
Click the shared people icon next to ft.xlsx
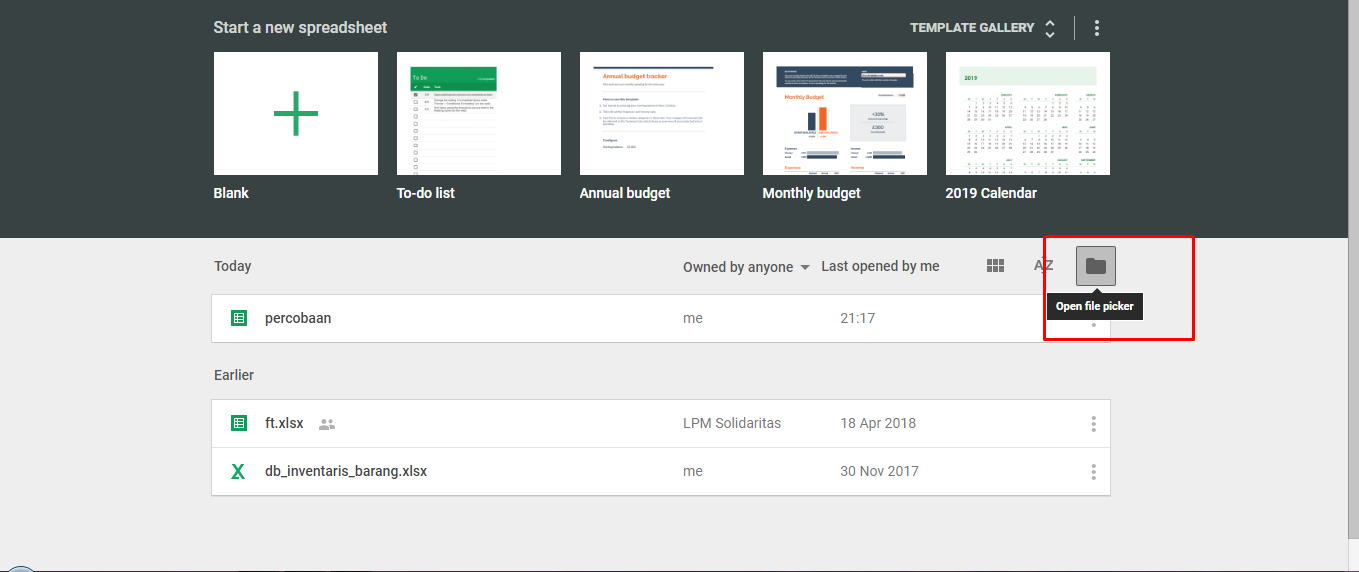click(x=327, y=424)
